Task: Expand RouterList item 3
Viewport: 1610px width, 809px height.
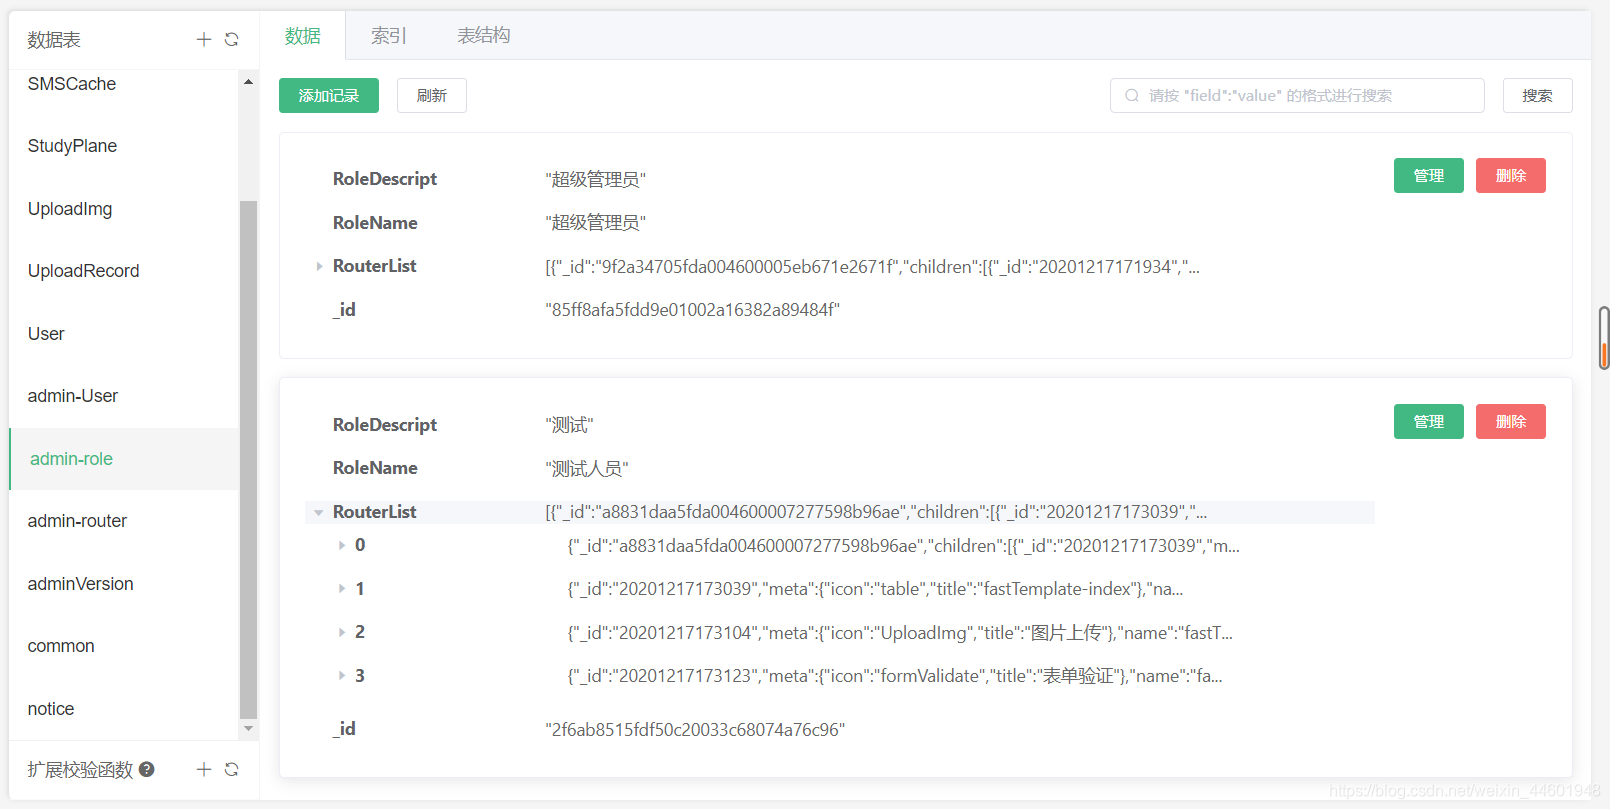Action: pyautogui.click(x=341, y=676)
